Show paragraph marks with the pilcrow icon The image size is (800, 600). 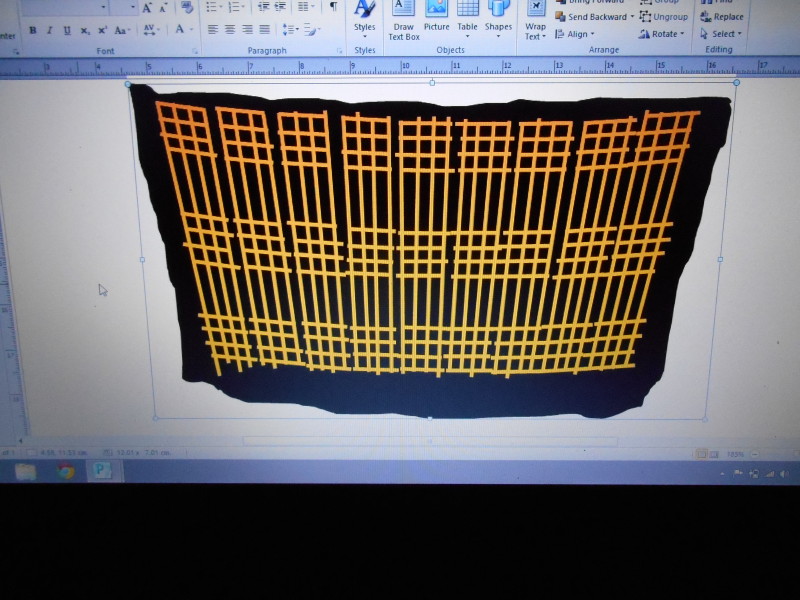click(333, 7)
